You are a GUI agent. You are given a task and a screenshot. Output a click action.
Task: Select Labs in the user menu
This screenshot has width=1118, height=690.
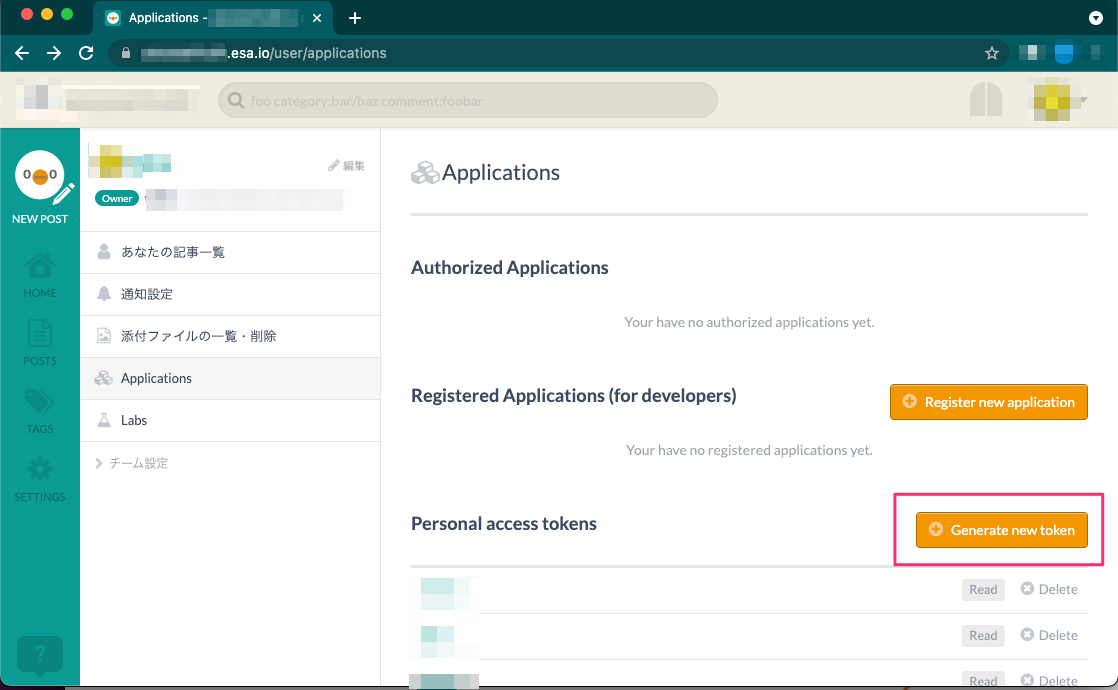pos(133,420)
